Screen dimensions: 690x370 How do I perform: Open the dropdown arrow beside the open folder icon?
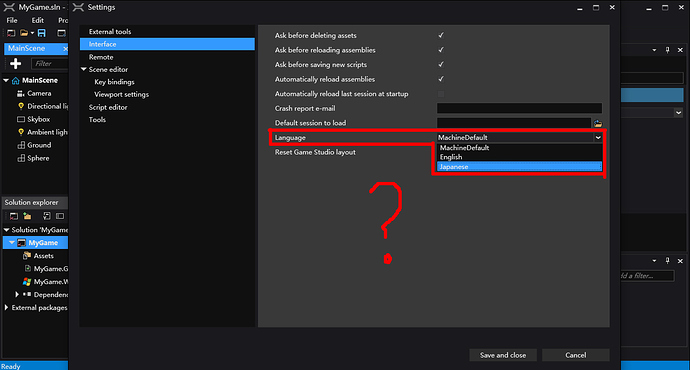[x=33, y=33]
